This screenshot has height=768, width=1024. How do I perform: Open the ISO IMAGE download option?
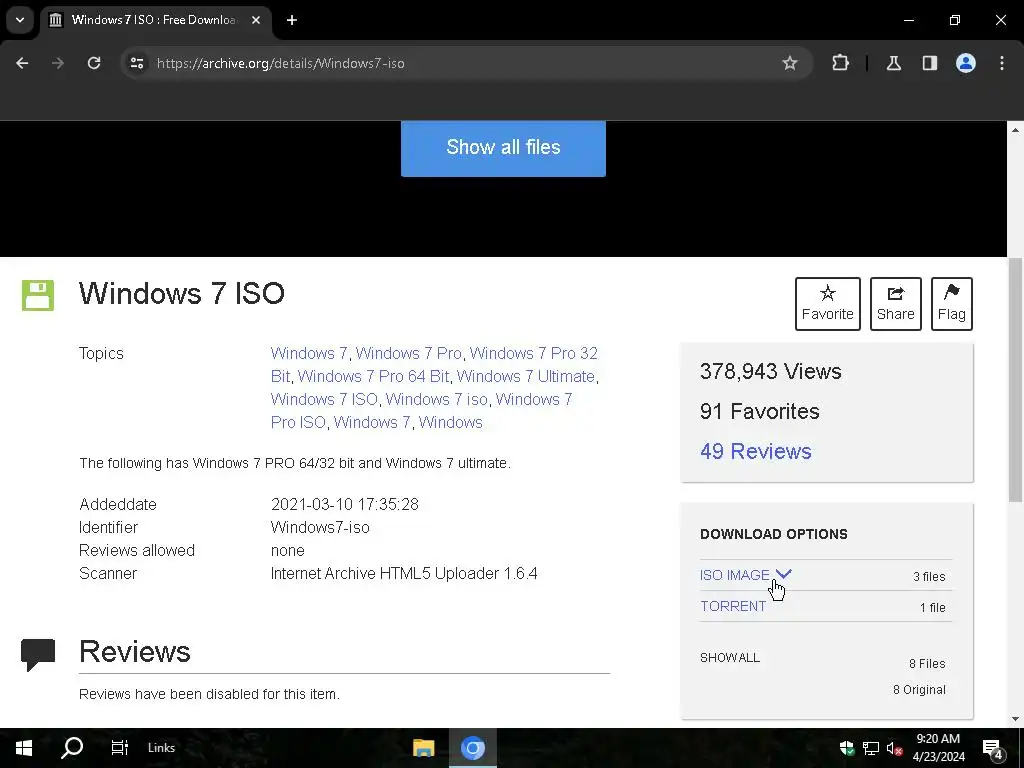tap(735, 575)
